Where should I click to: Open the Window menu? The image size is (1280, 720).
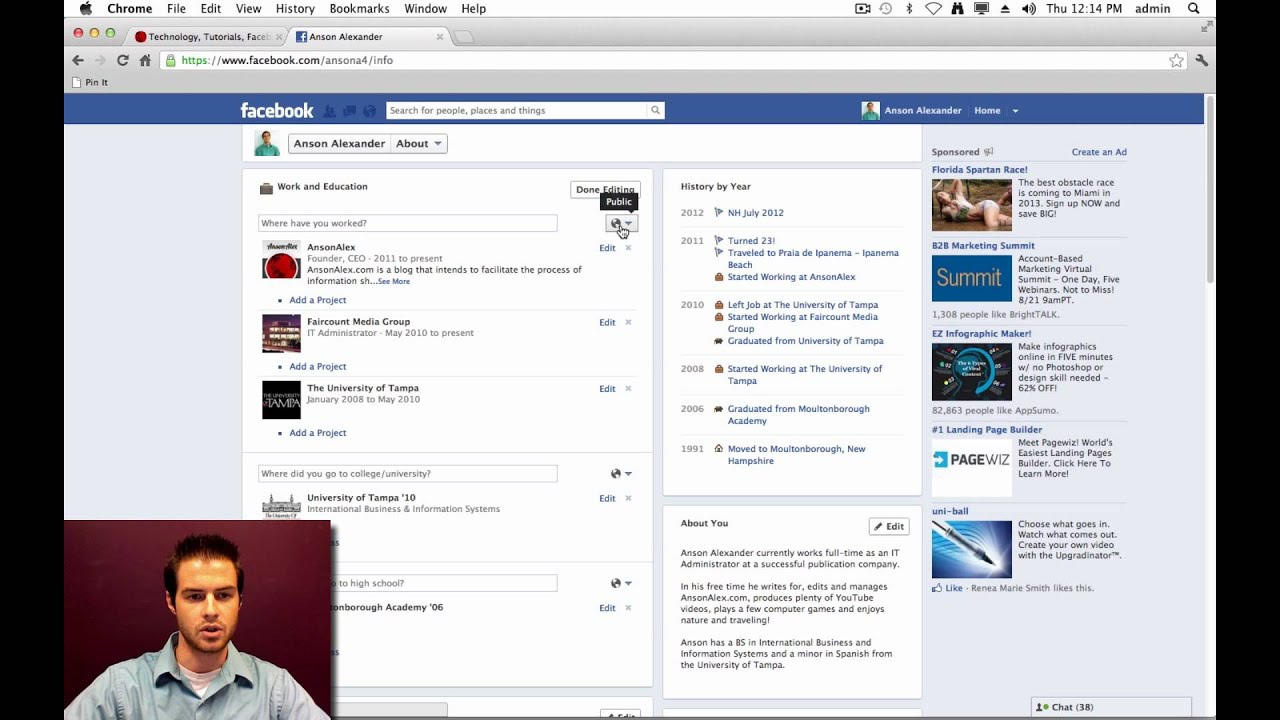point(426,8)
